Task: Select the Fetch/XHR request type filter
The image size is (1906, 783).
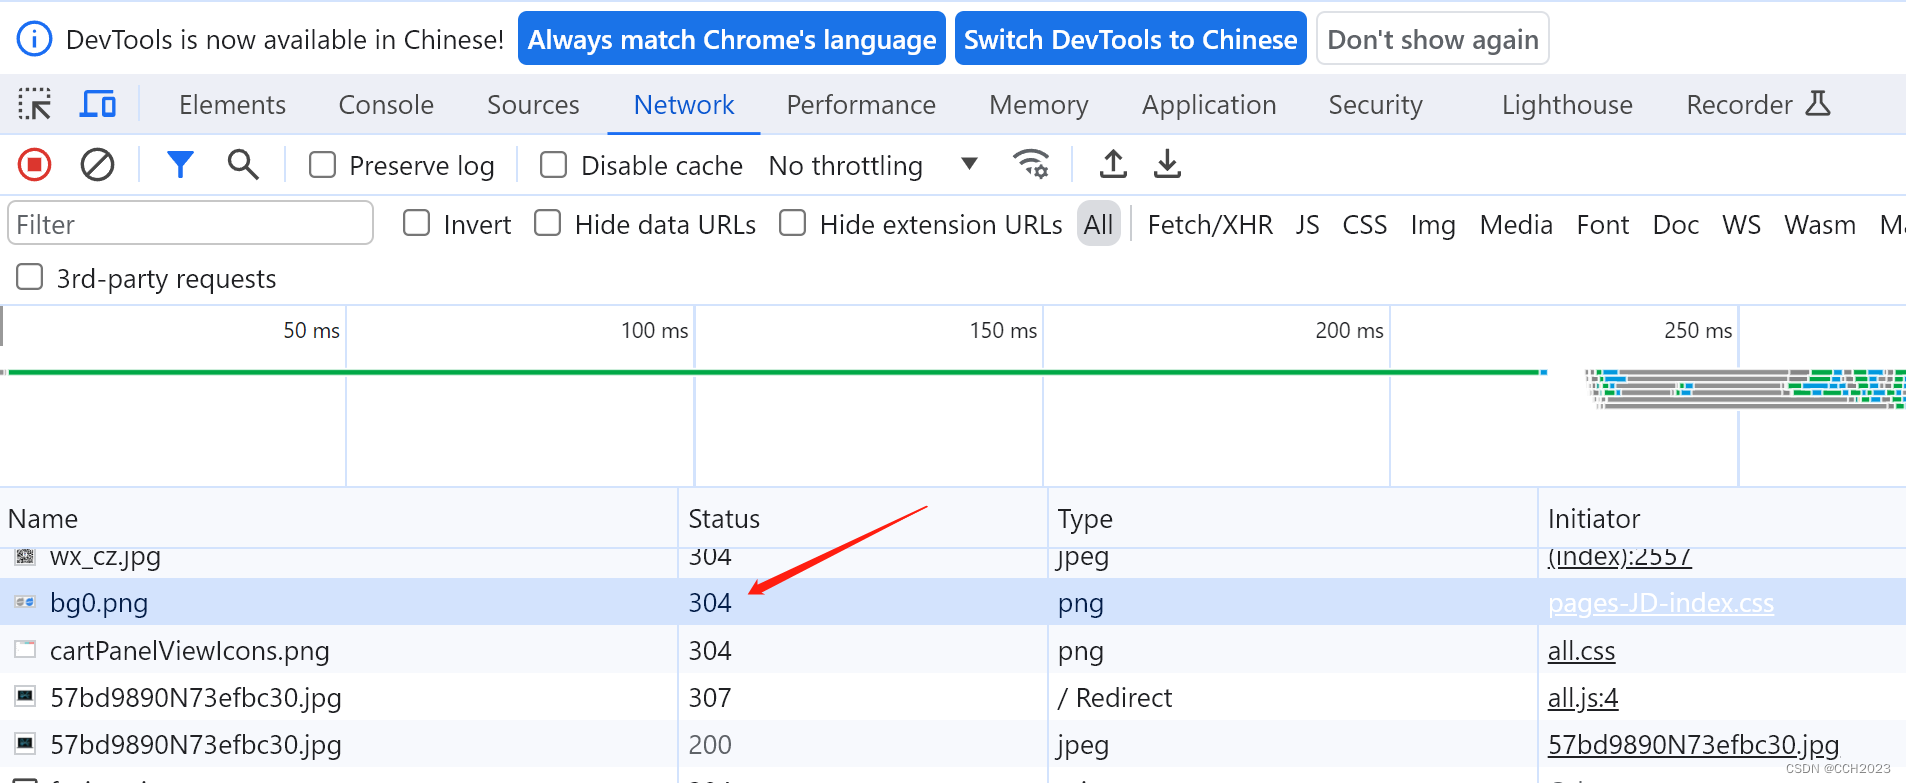Action: click(x=1210, y=225)
